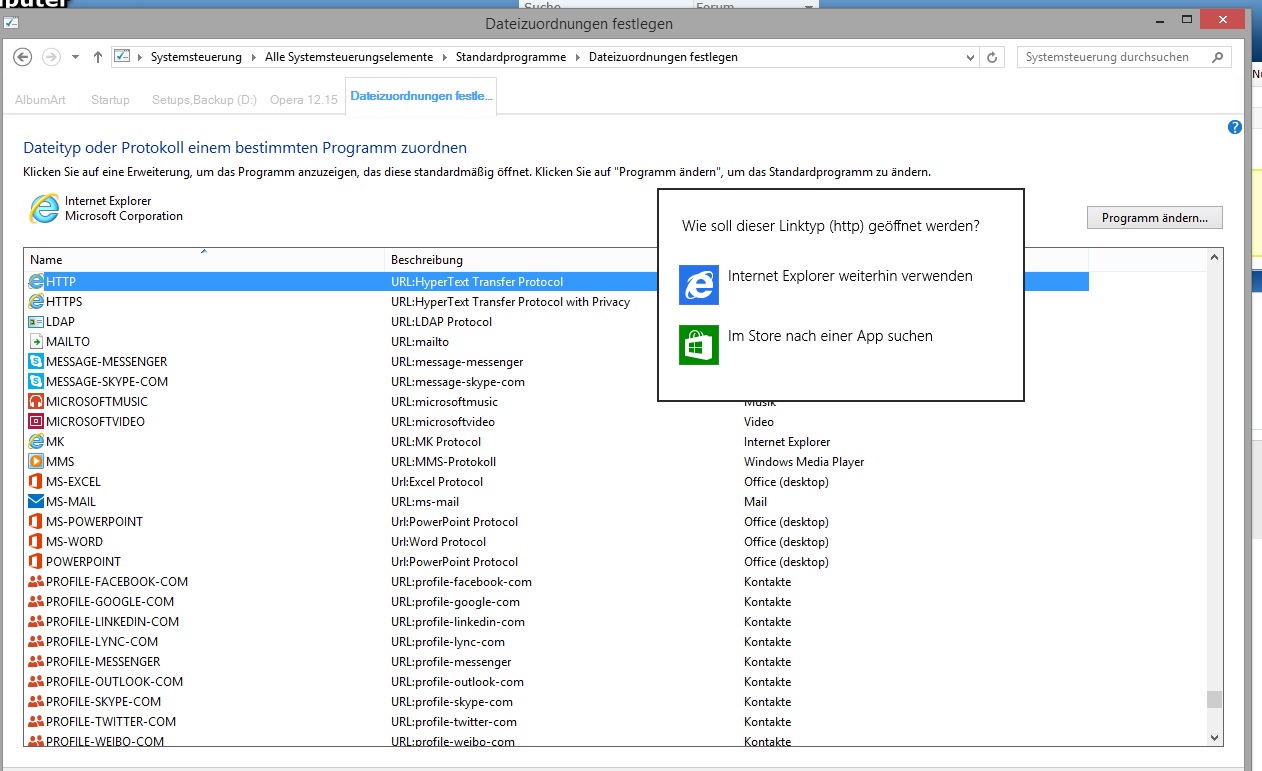The height and width of the screenshot is (771, 1262).
Task: Switch to the Setups,Backup (D:) tab
Action: tap(204, 100)
